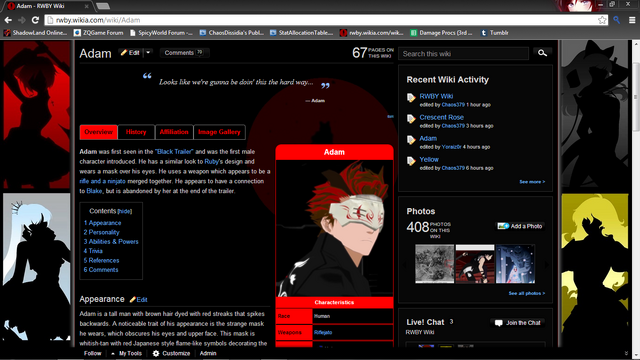The width and height of the screenshot is (640, 360).
Task: Open user Yoraiz0r profile link
Action: pyautogui.click(x=451, y=147)
